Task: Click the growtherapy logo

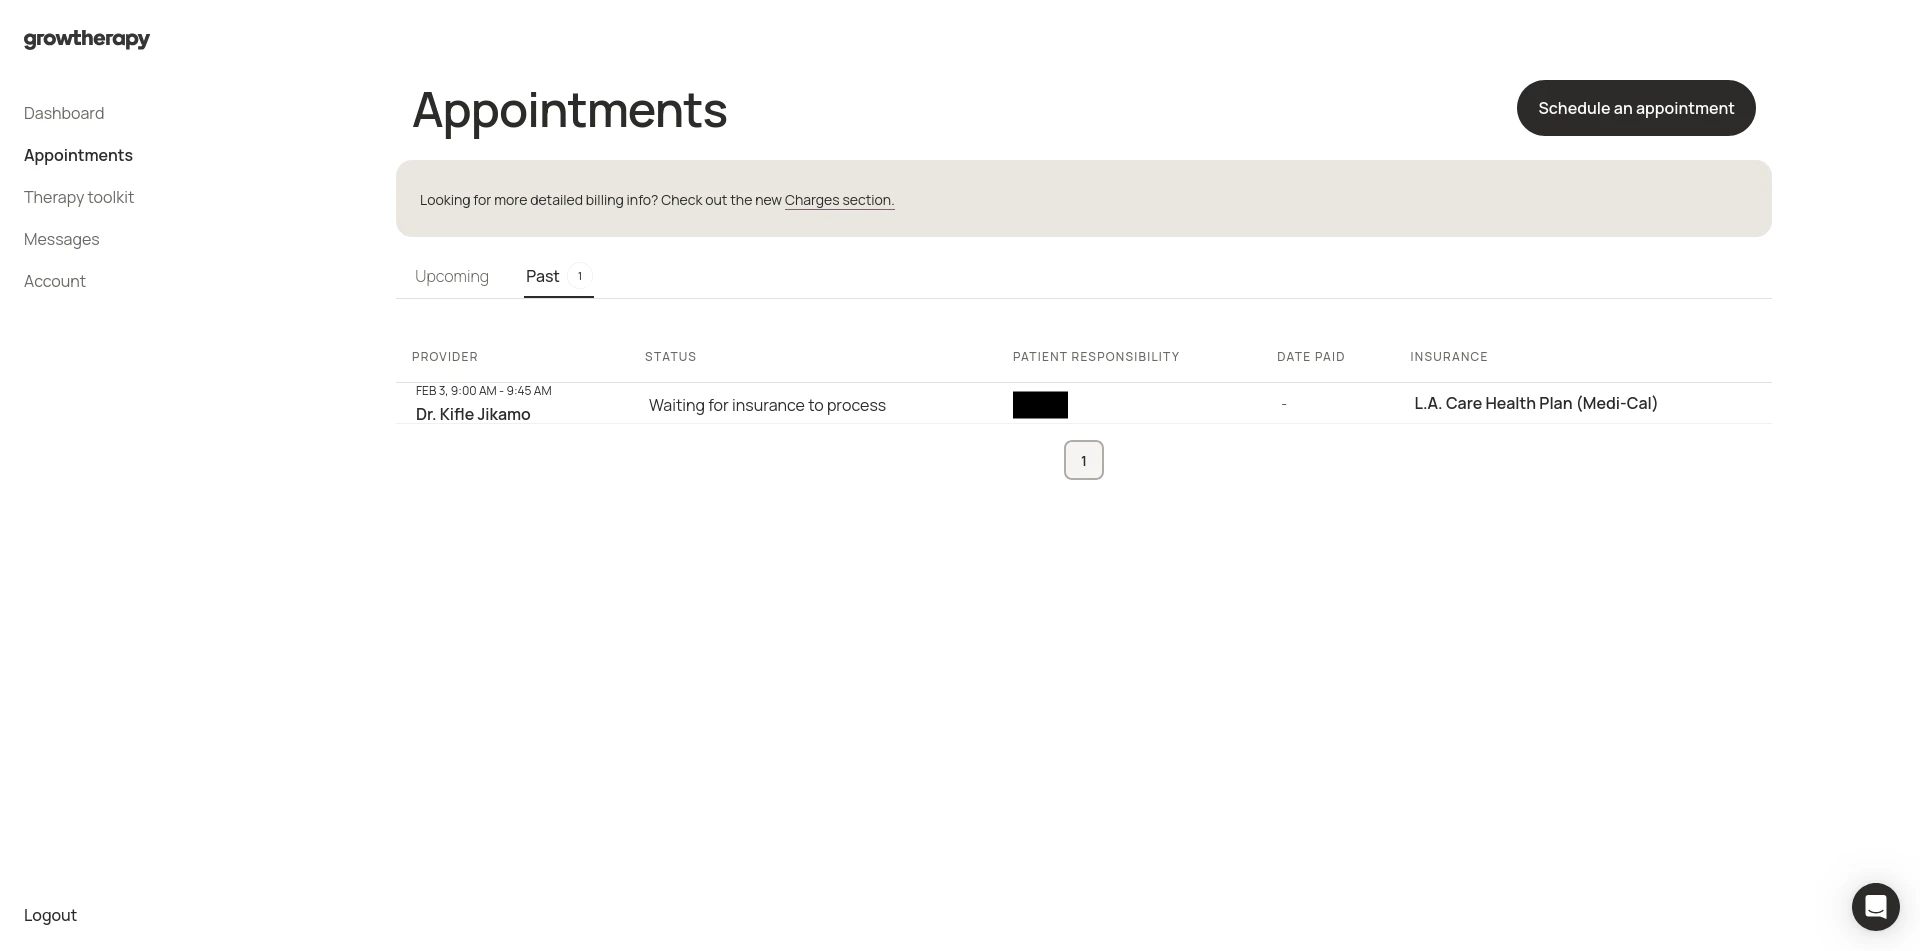Action: pos(87,39)
